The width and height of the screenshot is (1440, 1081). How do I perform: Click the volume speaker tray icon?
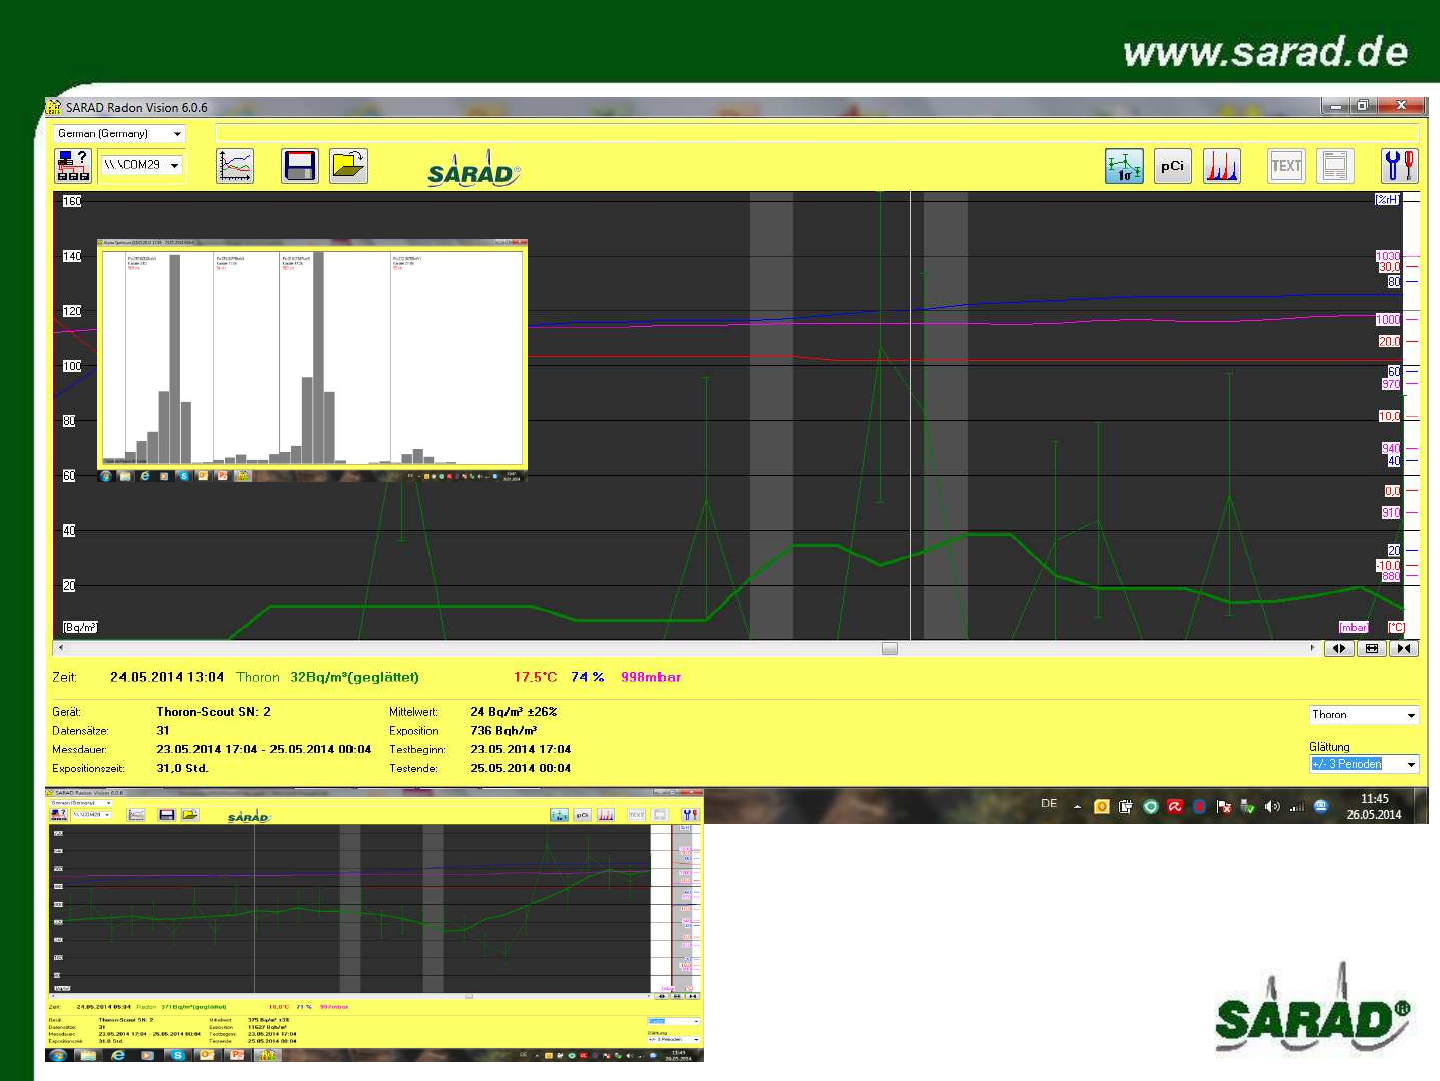coord(1272,806)
